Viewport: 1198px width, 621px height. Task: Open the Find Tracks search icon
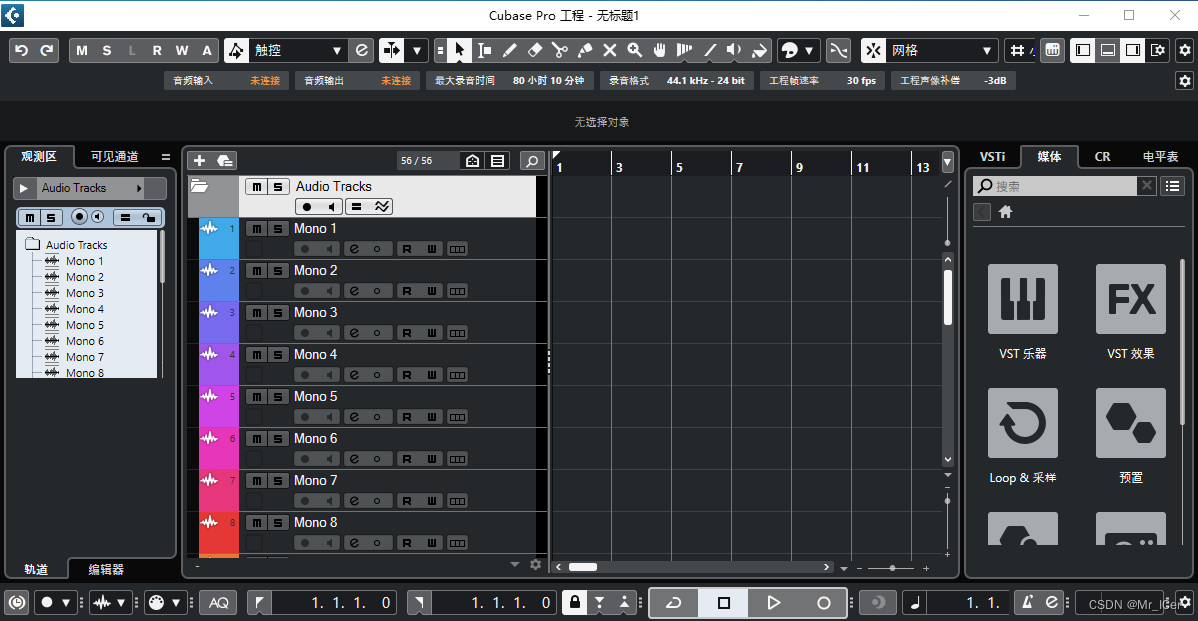coord(532,160)
